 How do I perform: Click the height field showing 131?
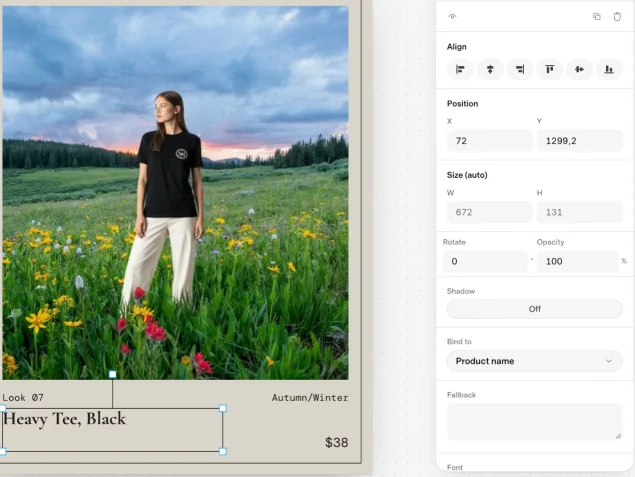pyautogui.click(x=580, y=212)
